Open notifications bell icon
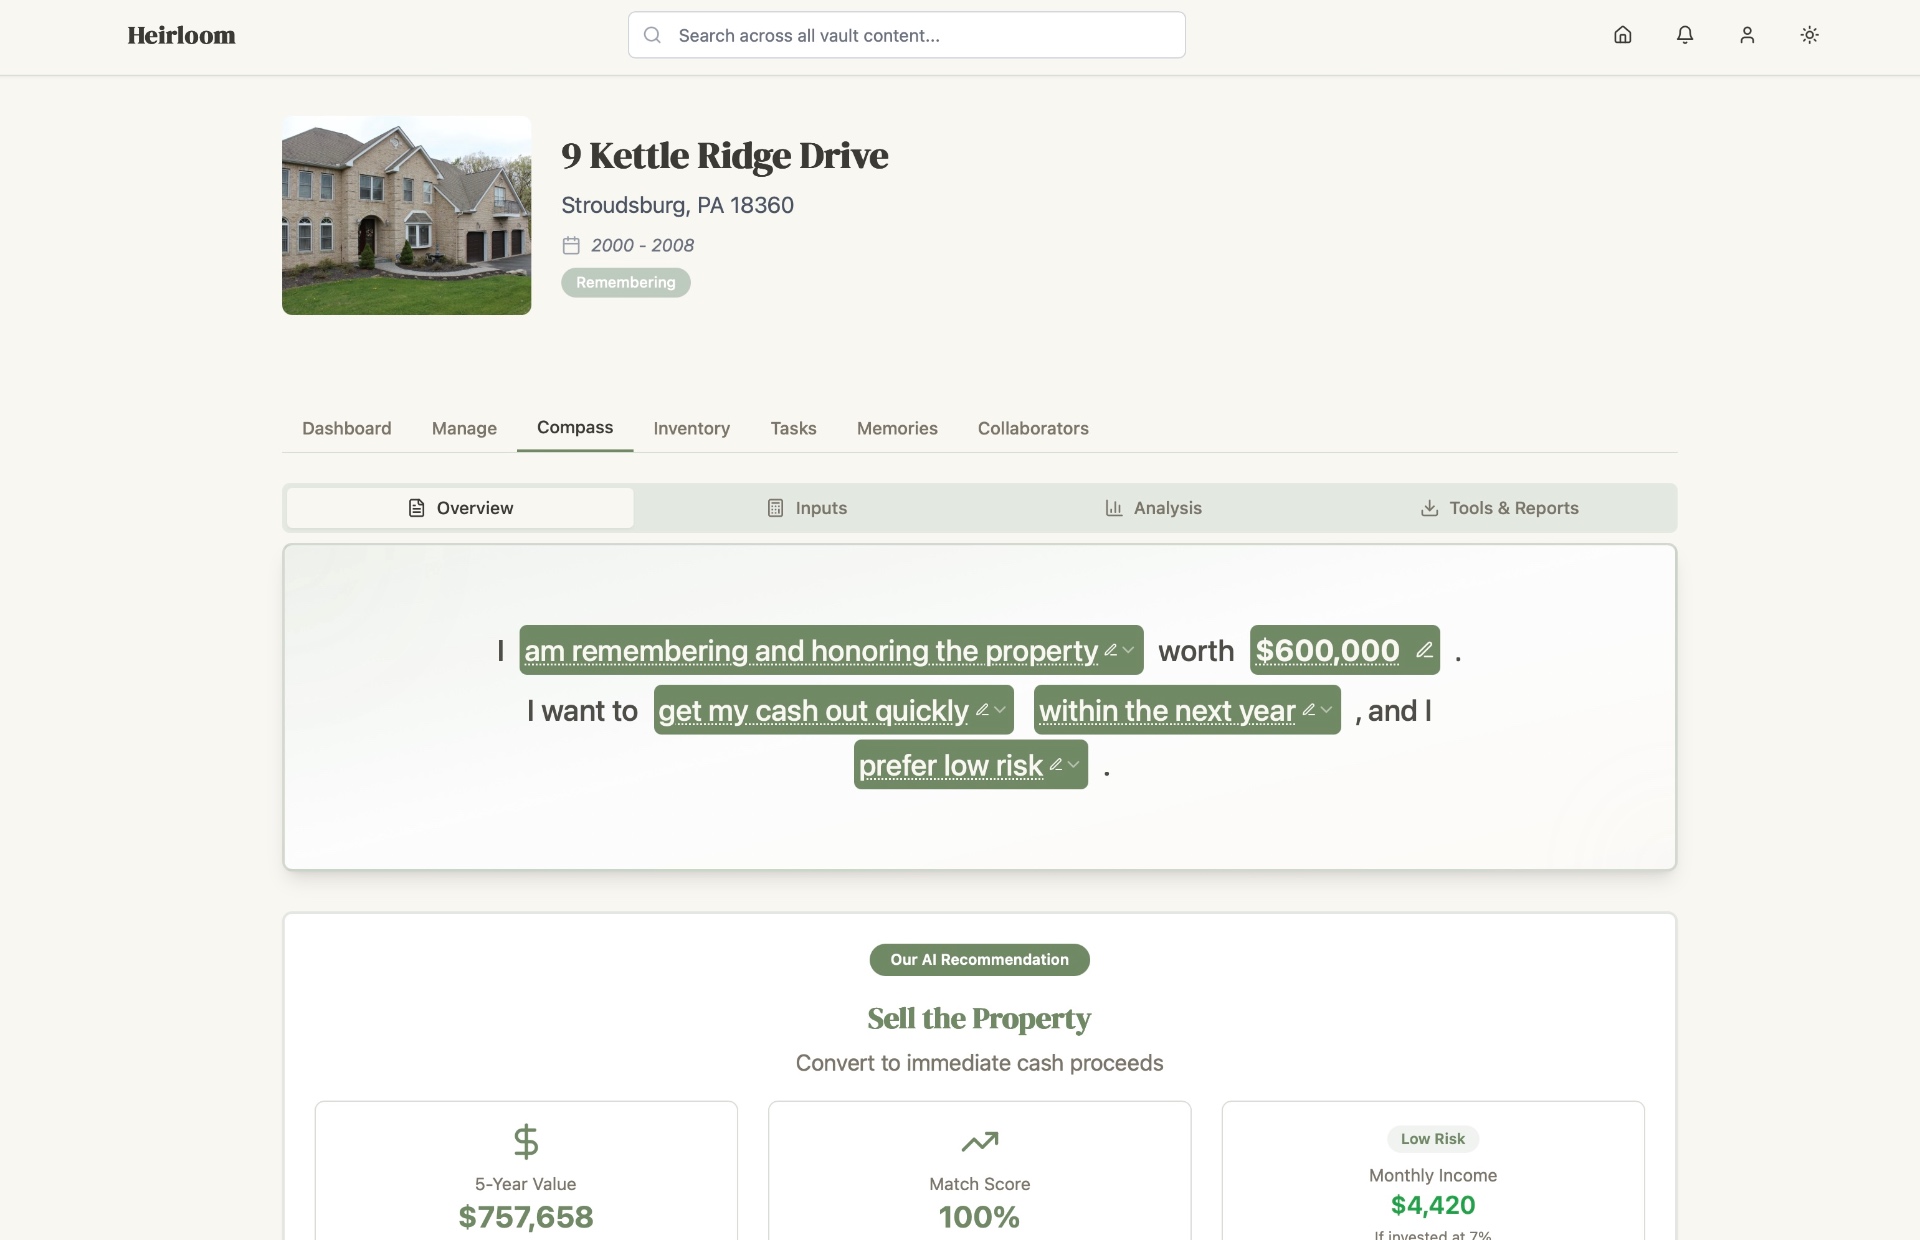This screenshot has height=1240, width=1920. (x=1685, y=35)
